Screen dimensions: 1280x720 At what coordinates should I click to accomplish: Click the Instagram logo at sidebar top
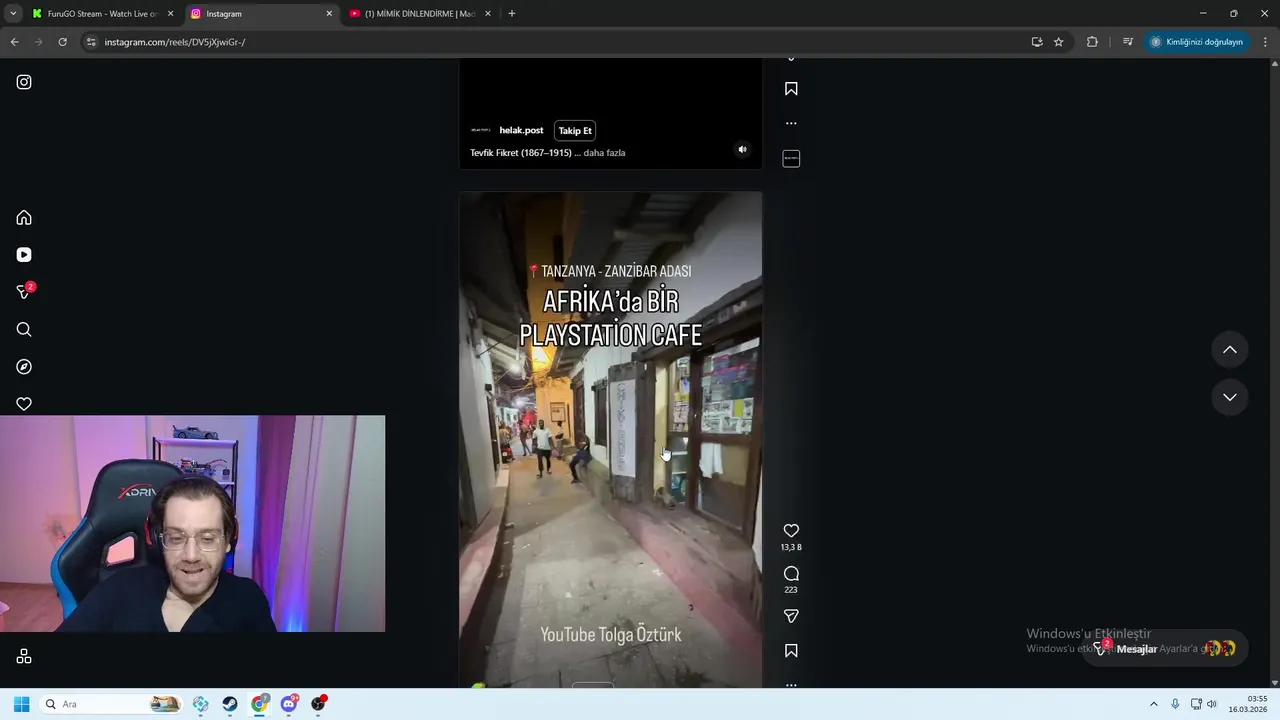(x=24, y=82)
